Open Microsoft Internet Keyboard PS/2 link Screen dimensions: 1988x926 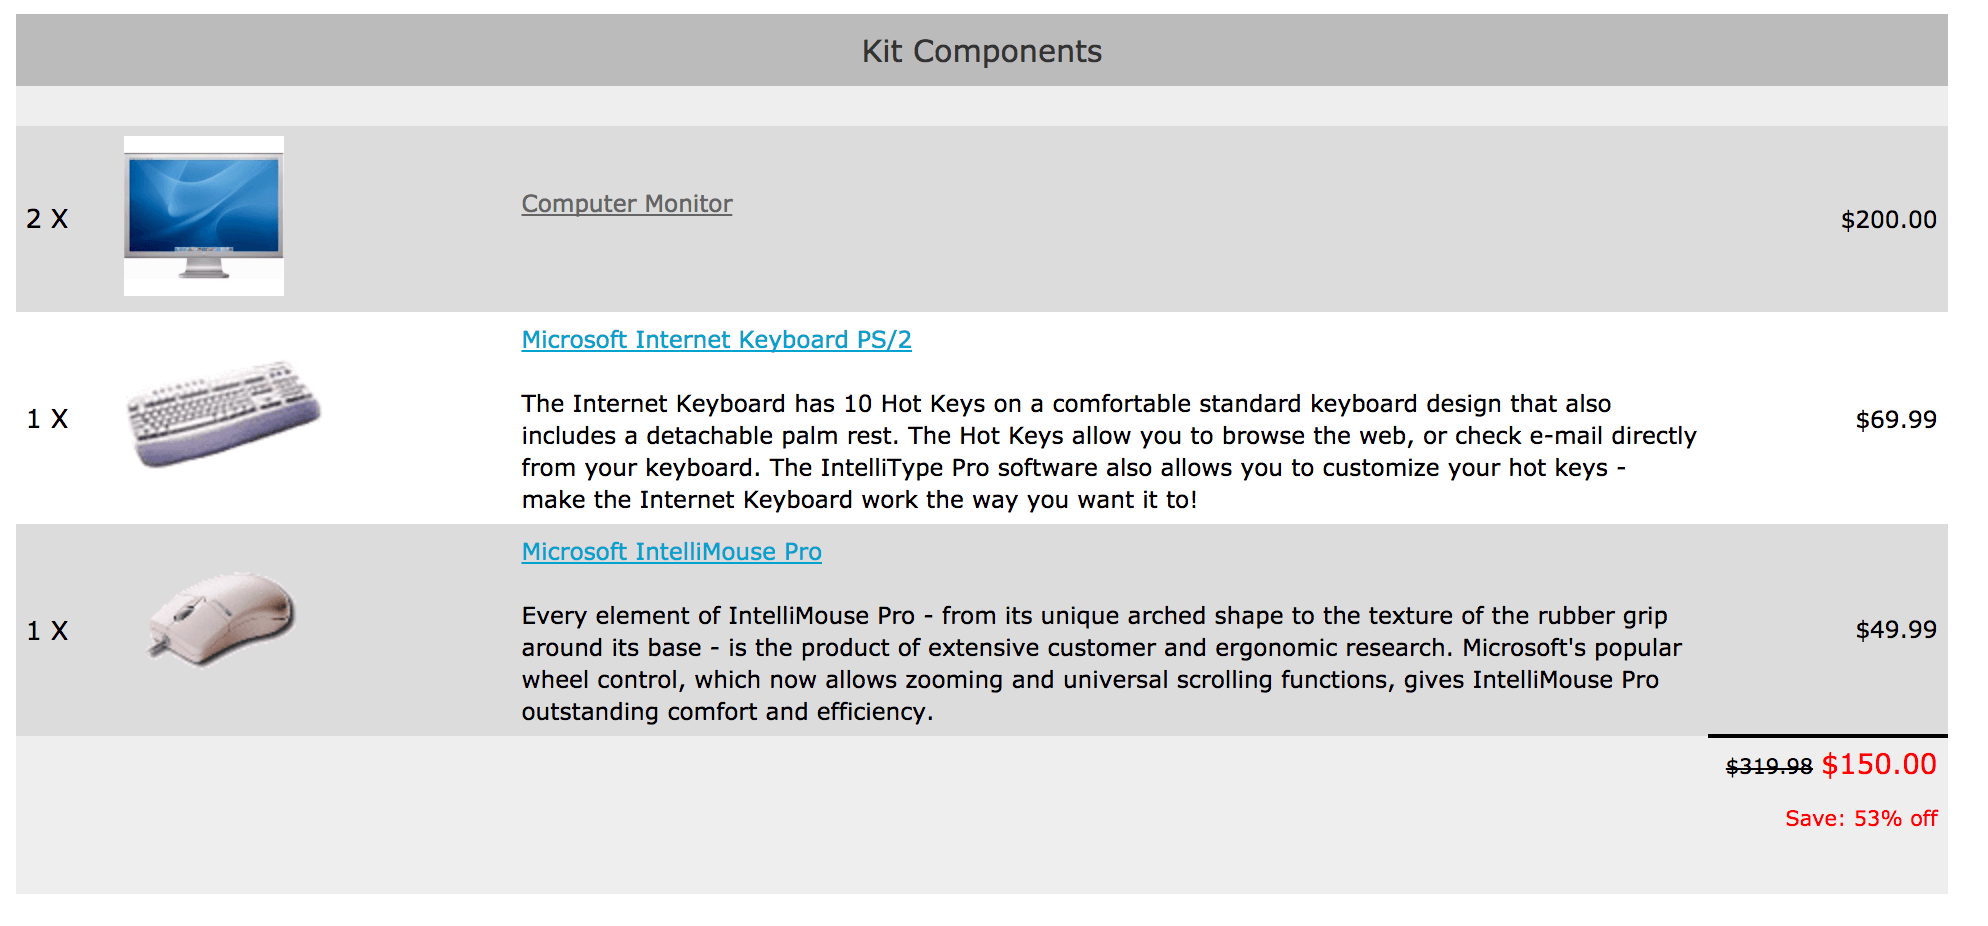click(x=716, y=340)
